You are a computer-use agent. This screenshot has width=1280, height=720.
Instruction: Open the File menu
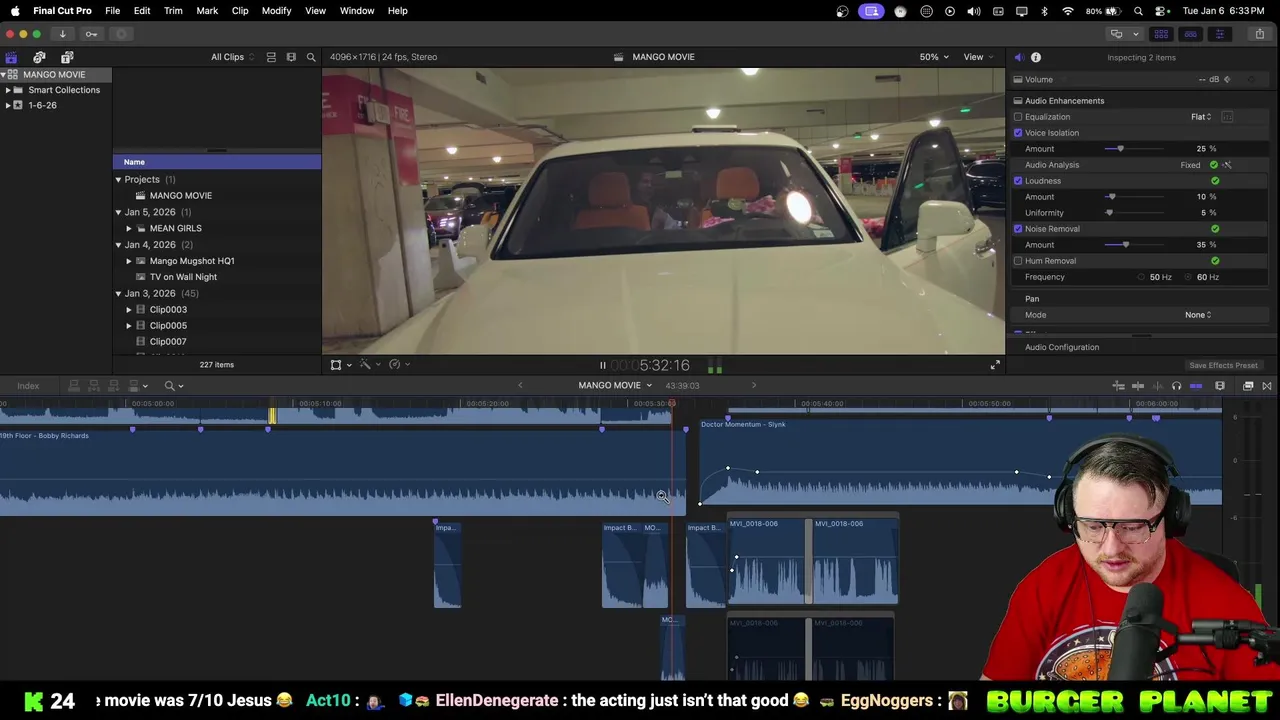pos(113,11)
